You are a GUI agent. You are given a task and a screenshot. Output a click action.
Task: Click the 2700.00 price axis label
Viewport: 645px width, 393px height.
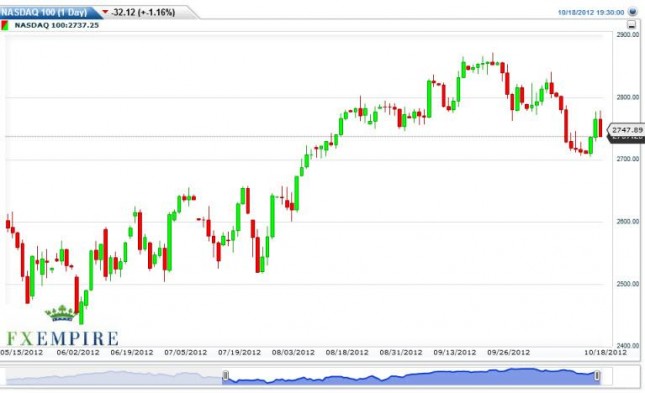point(628,158)
